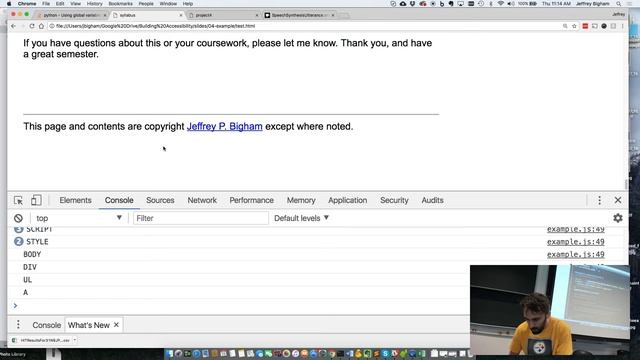Toggle the device toolbar icon
The image size is (640, 360).
(x=36, y=200)
